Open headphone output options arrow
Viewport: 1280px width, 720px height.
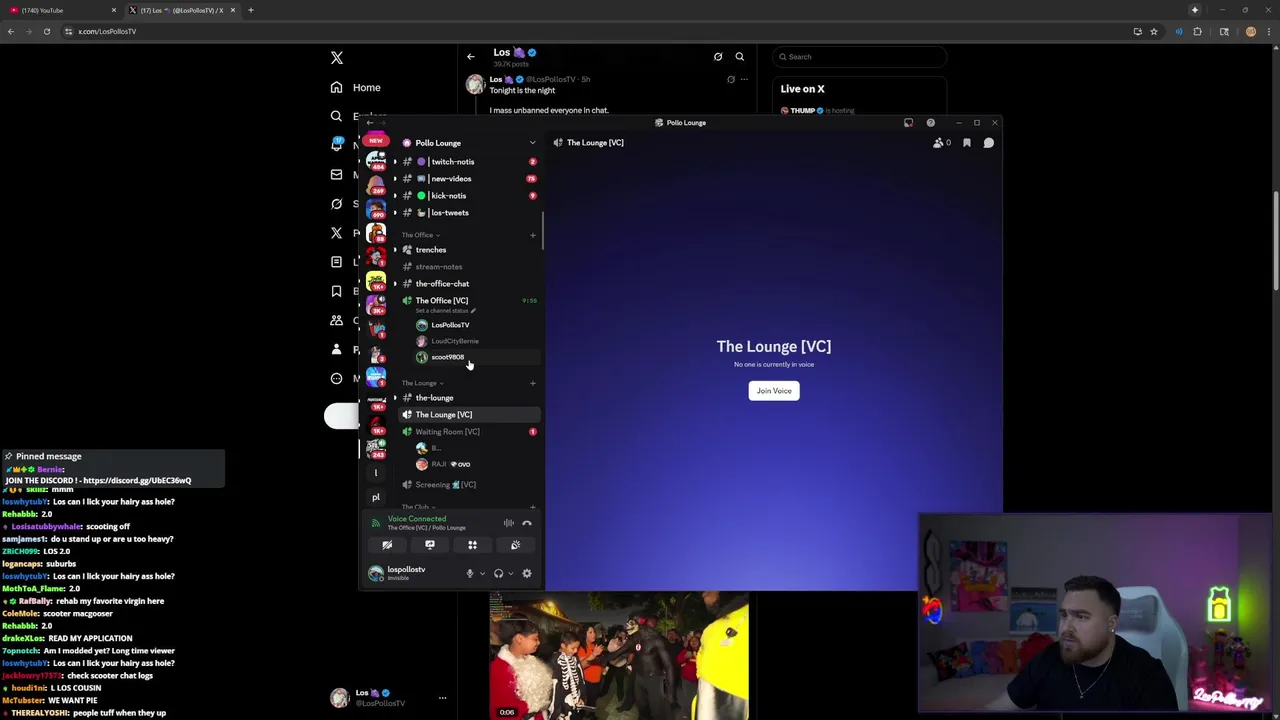511,574
